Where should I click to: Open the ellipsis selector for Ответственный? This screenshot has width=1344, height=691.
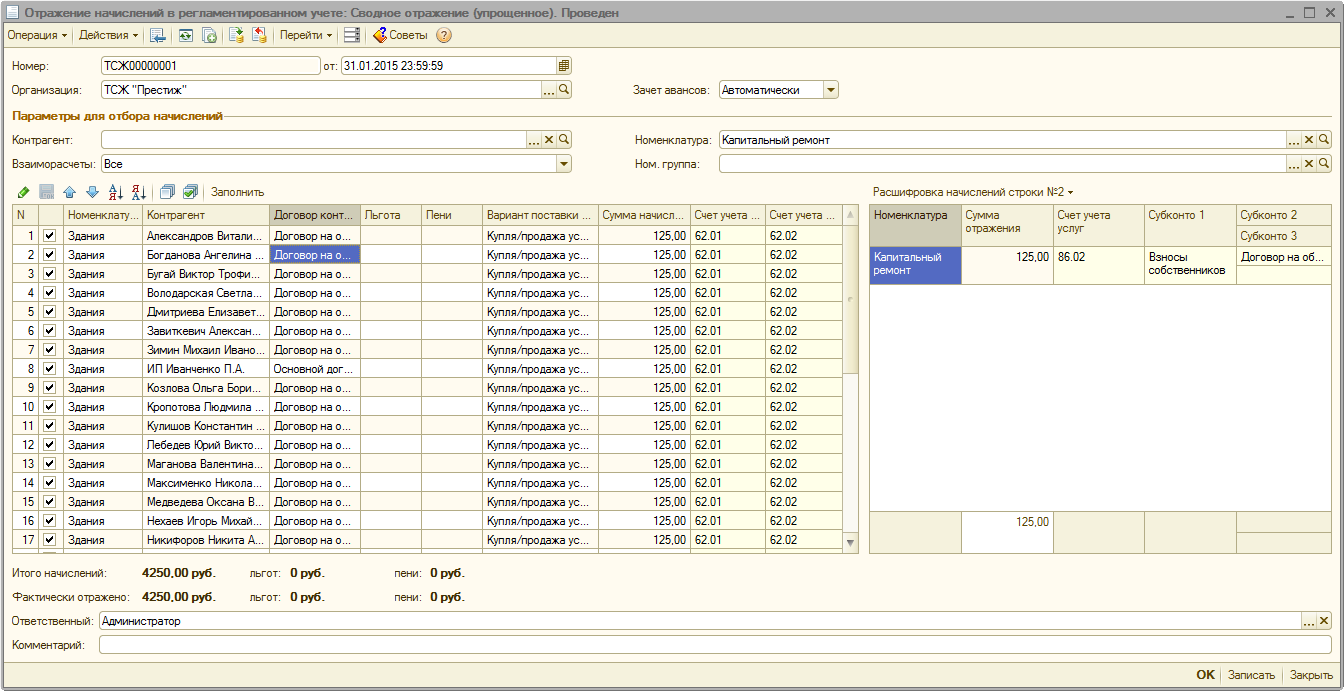click(x=1308, y=622)
